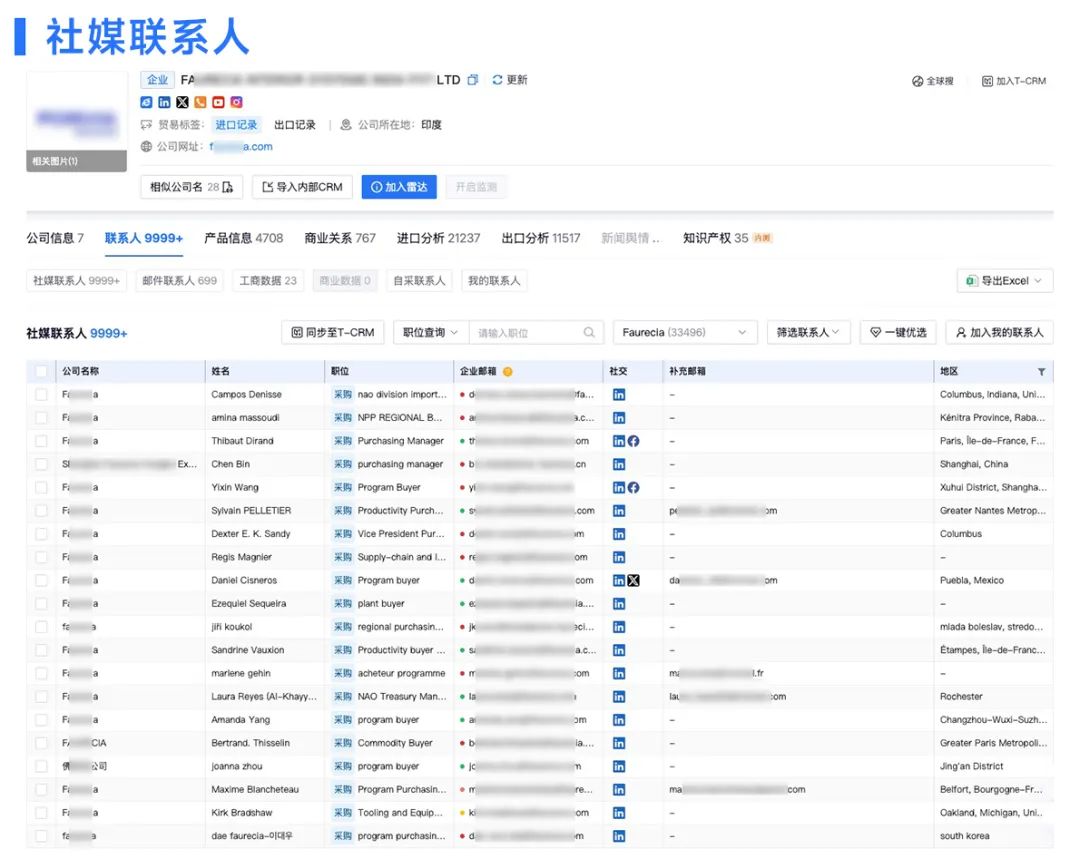Open the Faurecia (33496) company dropdown
The image size is (1080, 859).
pyautogui.click(x=685, y=332)
